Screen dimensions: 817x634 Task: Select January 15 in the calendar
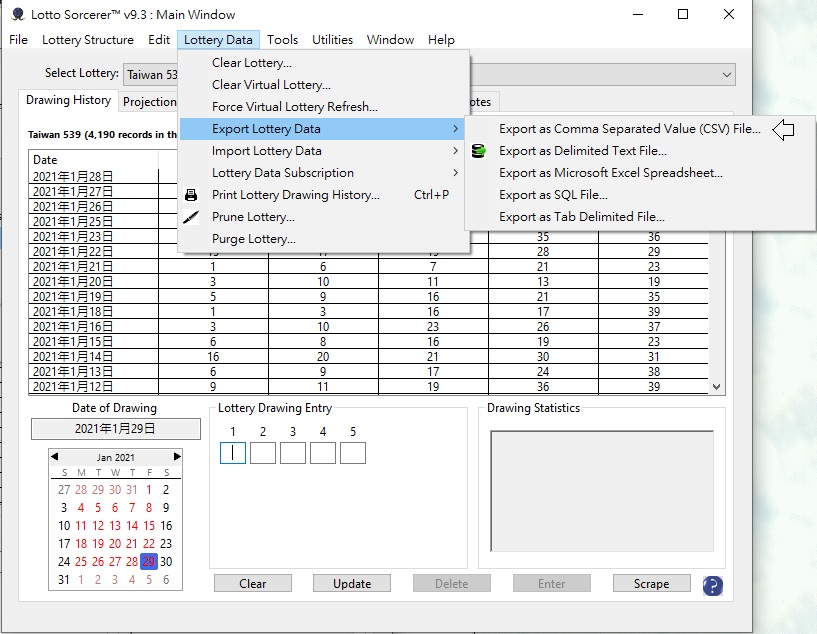click(x=149, y=526)
